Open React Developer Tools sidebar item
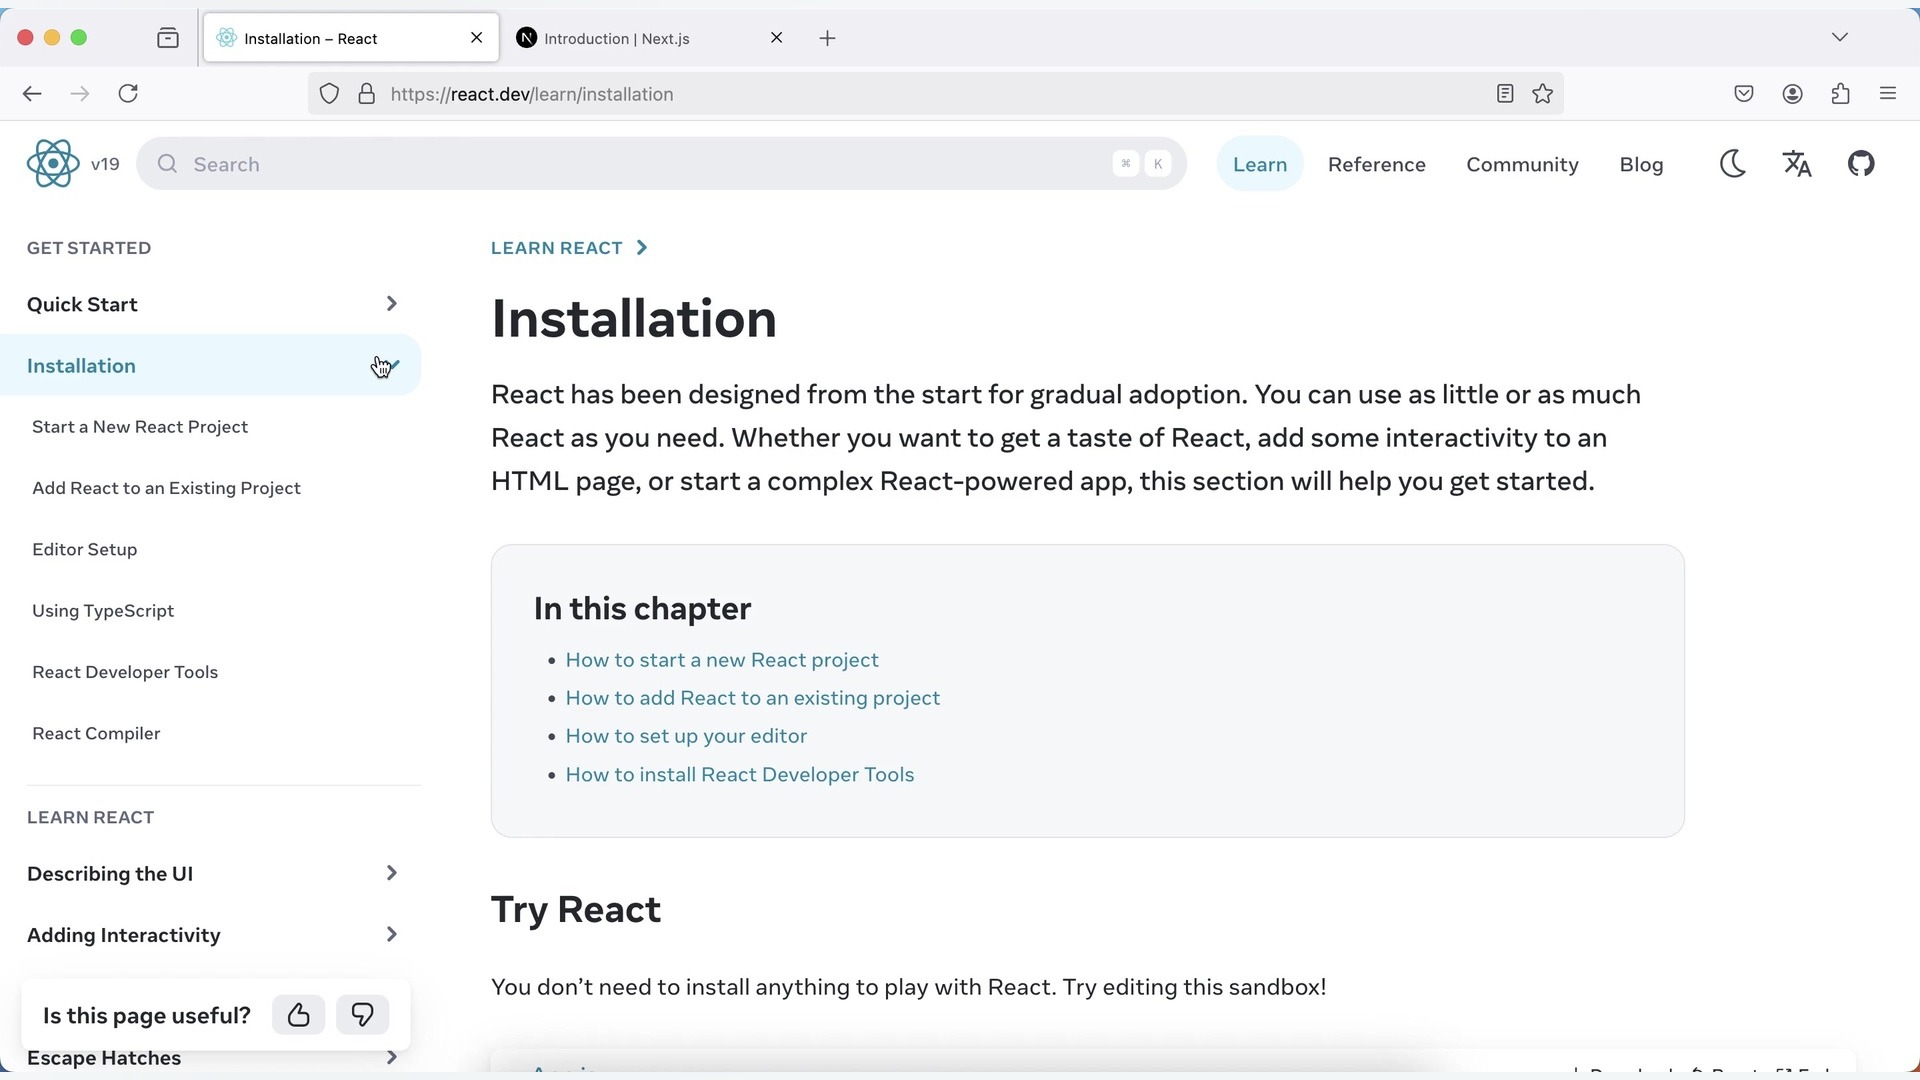The image size is (1920, 1080). click(125, 672)
